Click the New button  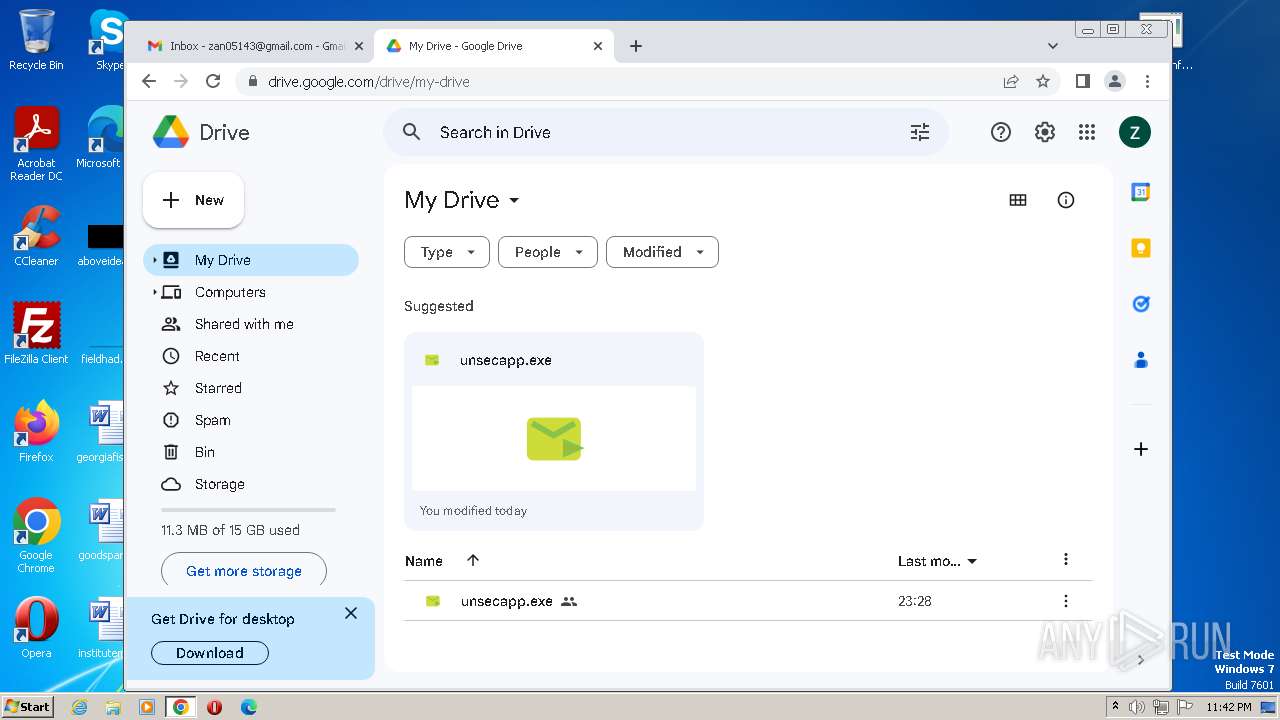(x=193, y=200)
